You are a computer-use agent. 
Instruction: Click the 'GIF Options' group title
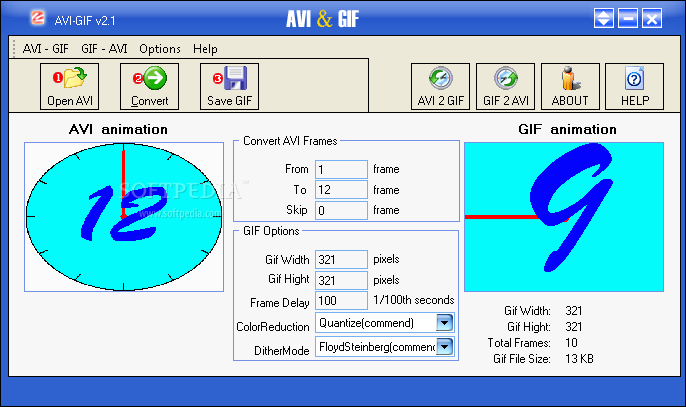[x=271, y=231]
